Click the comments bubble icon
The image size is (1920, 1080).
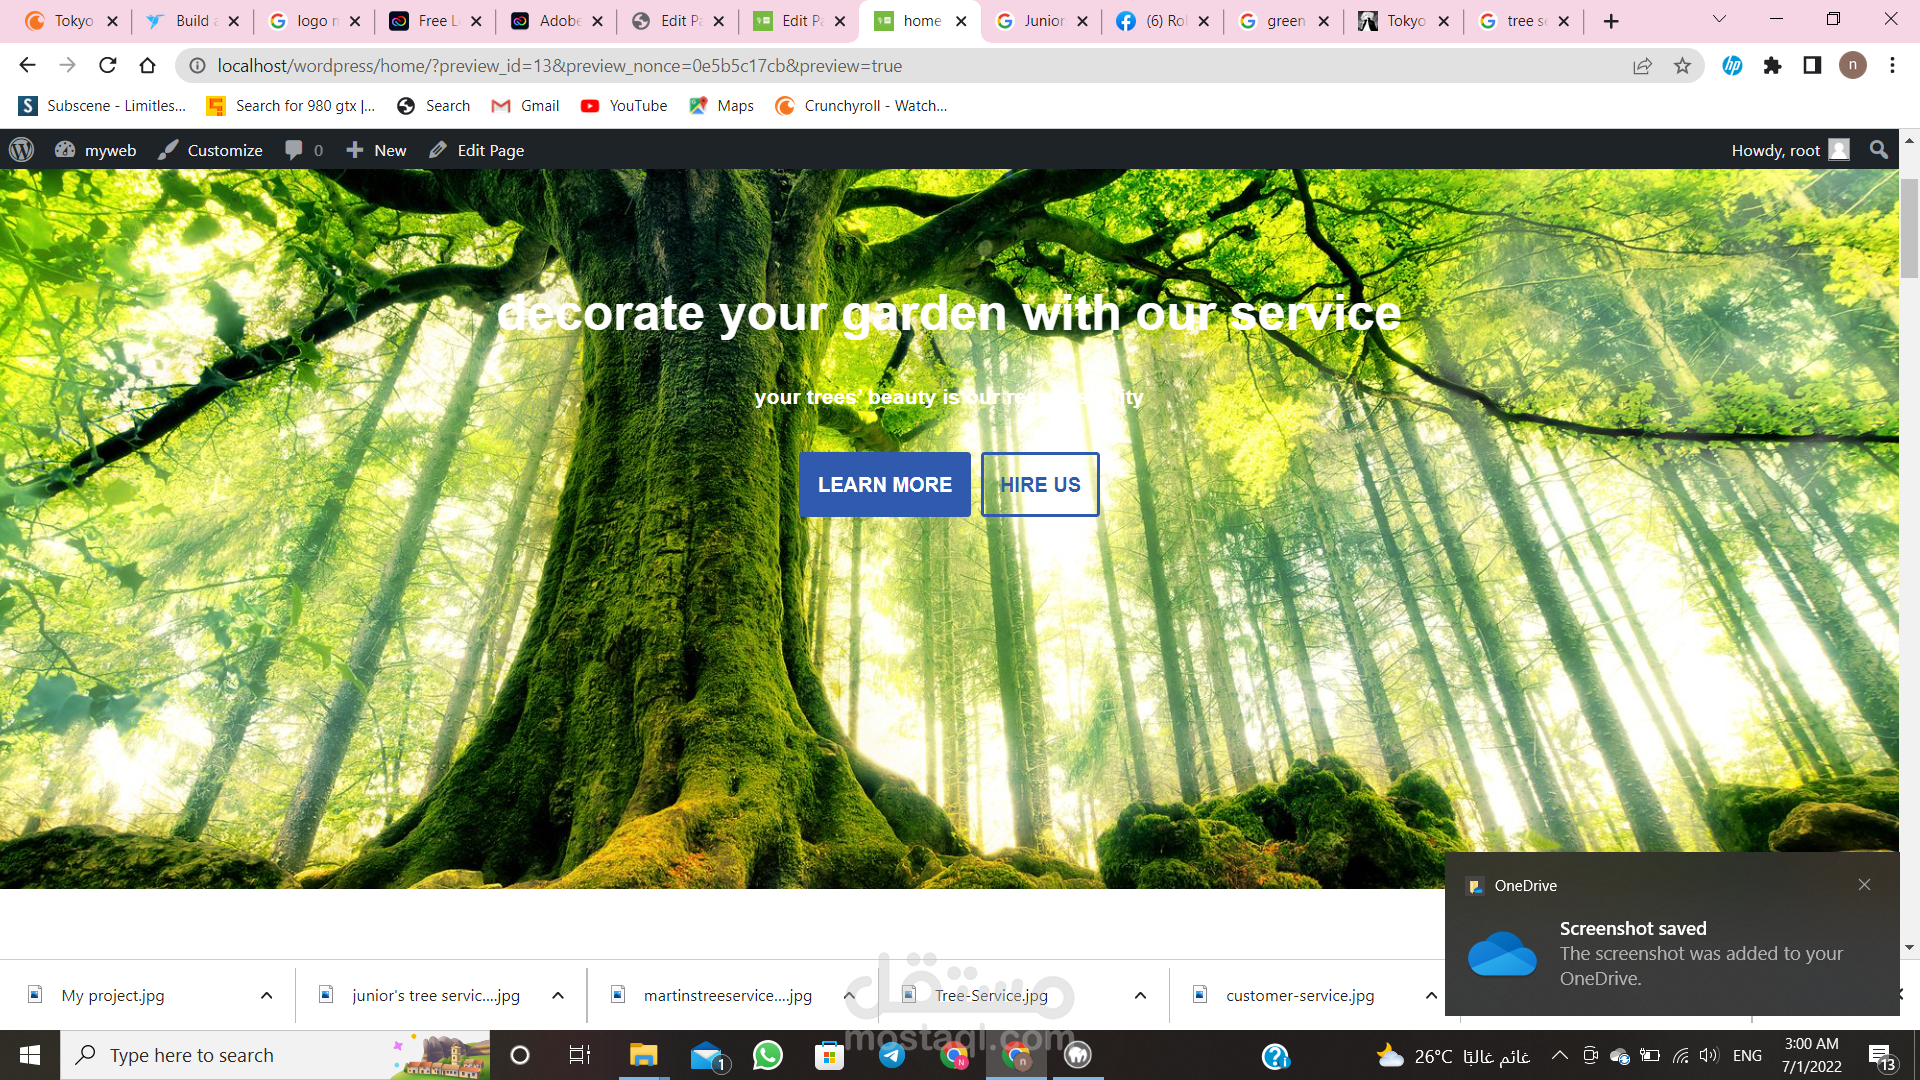294,150
